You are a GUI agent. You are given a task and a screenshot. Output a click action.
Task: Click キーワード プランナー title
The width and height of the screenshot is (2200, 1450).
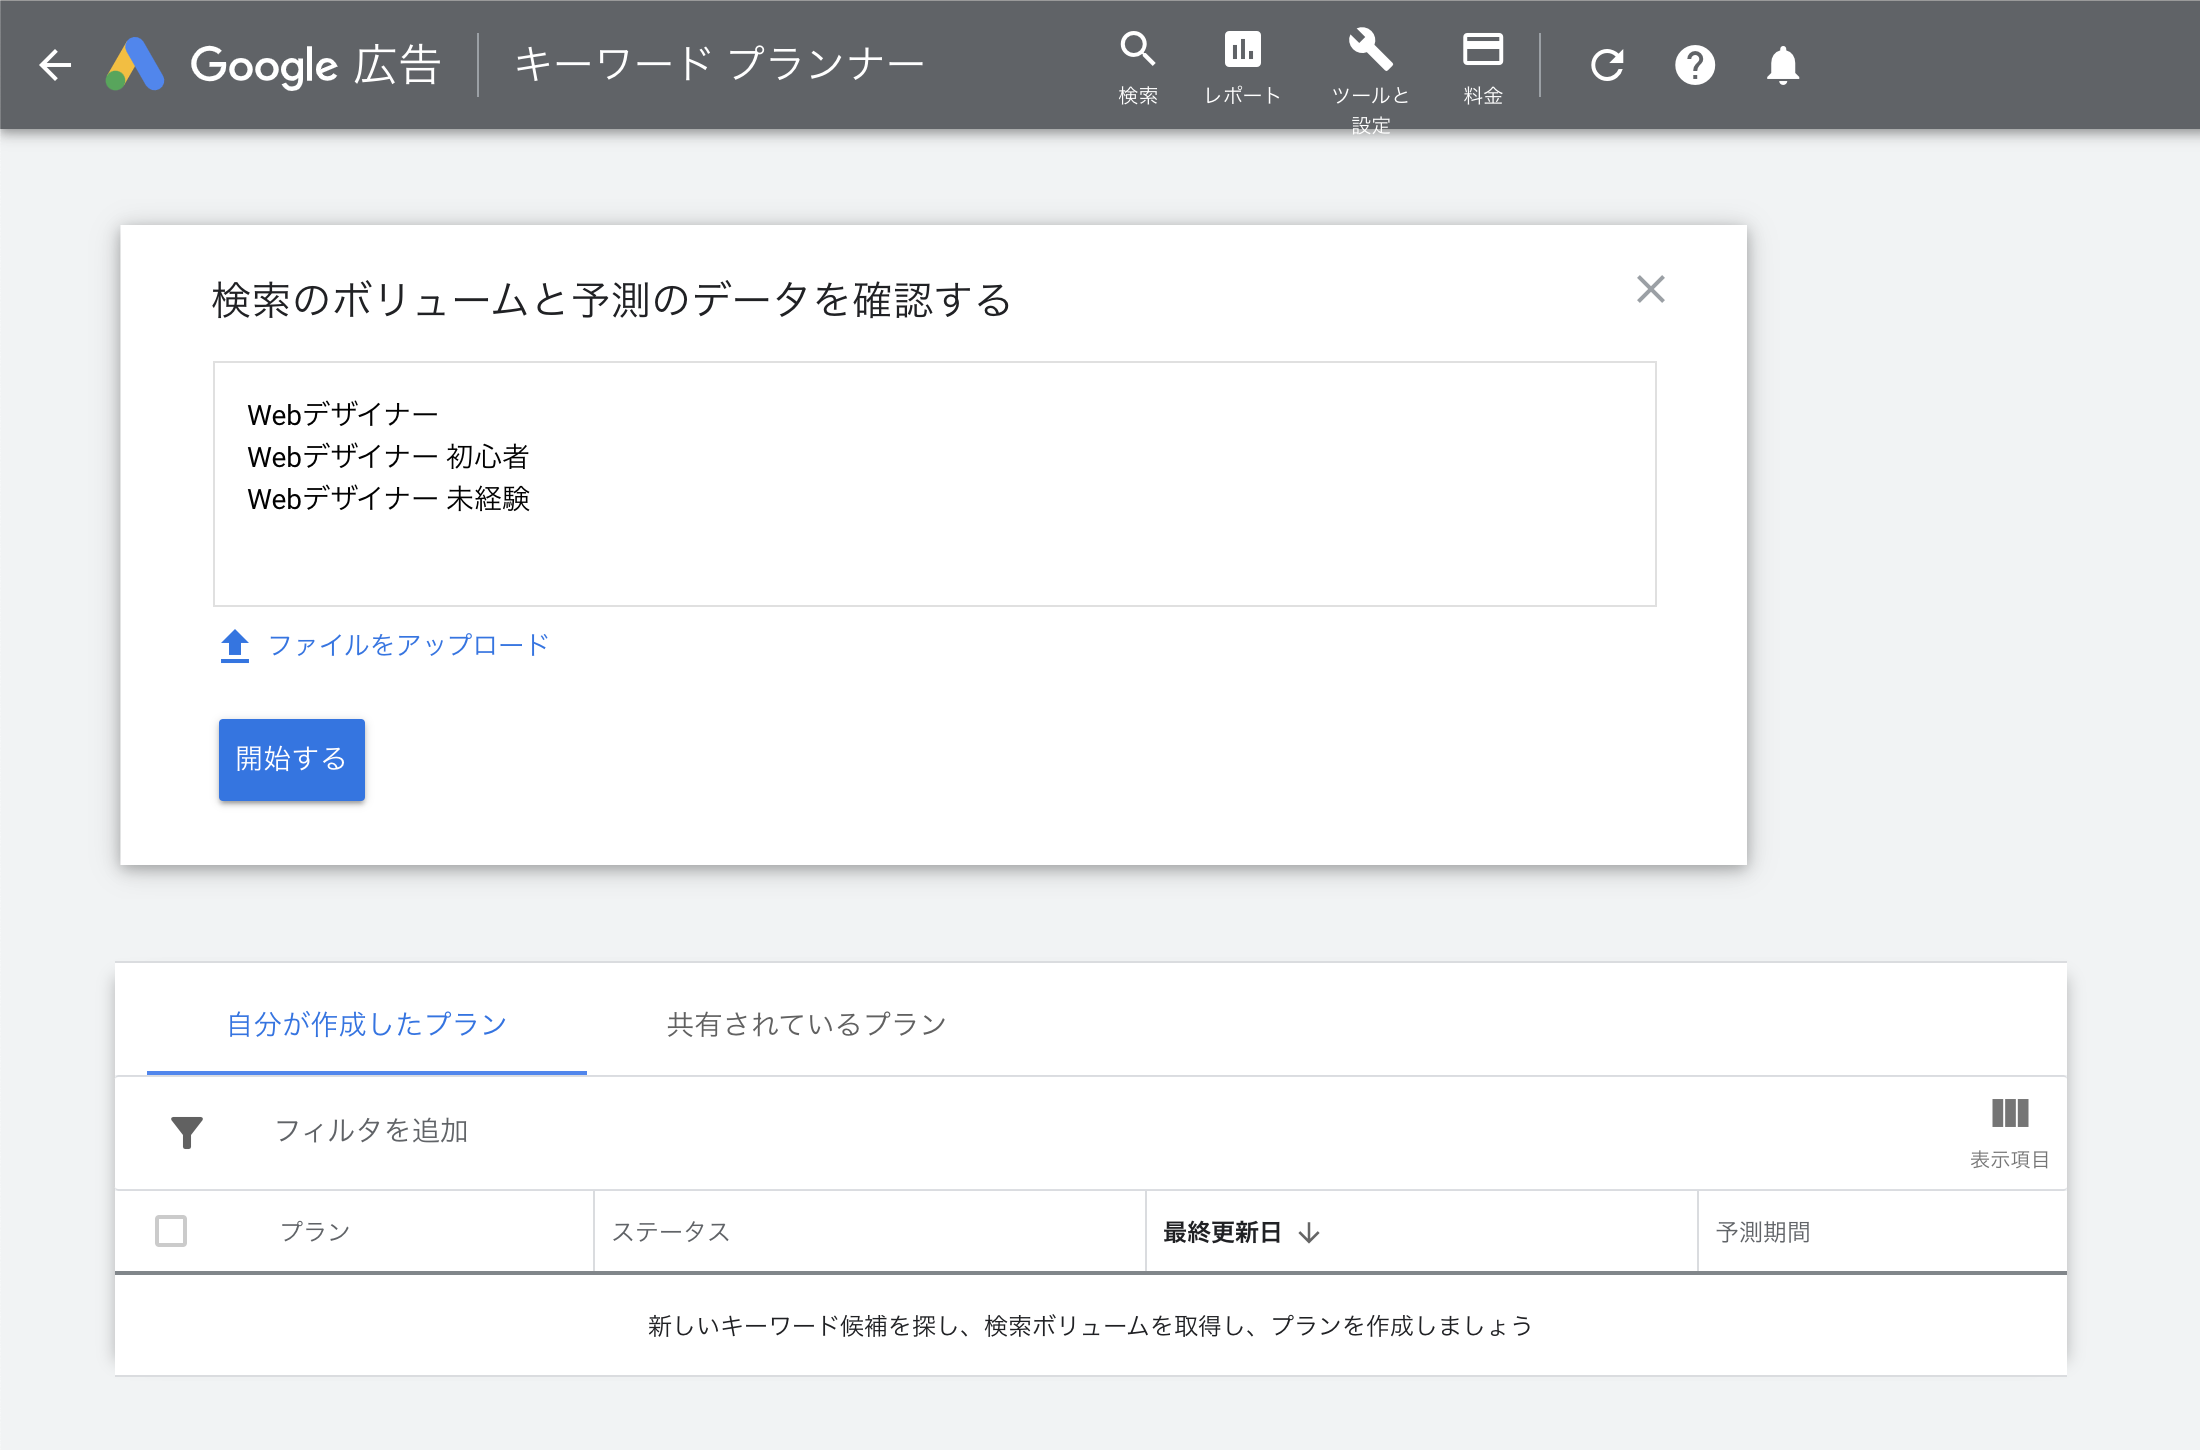coord(720,64)
